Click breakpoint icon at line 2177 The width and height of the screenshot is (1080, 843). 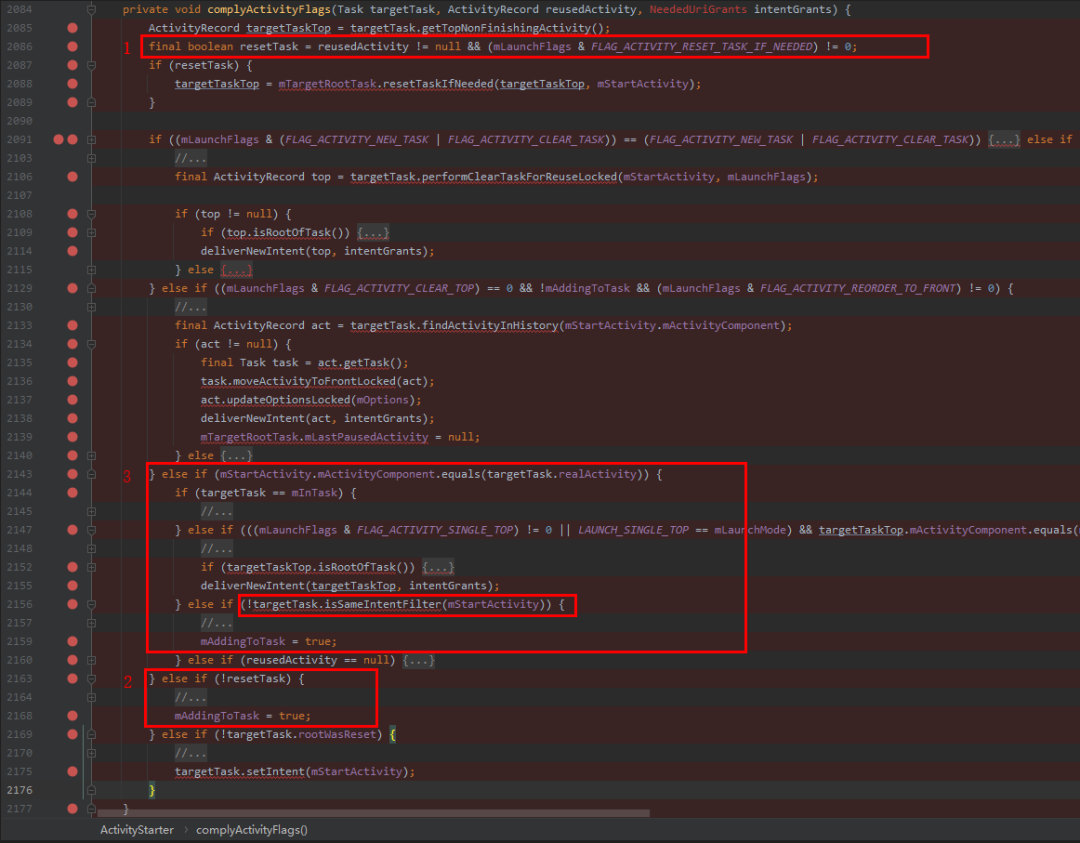[72, 809]
